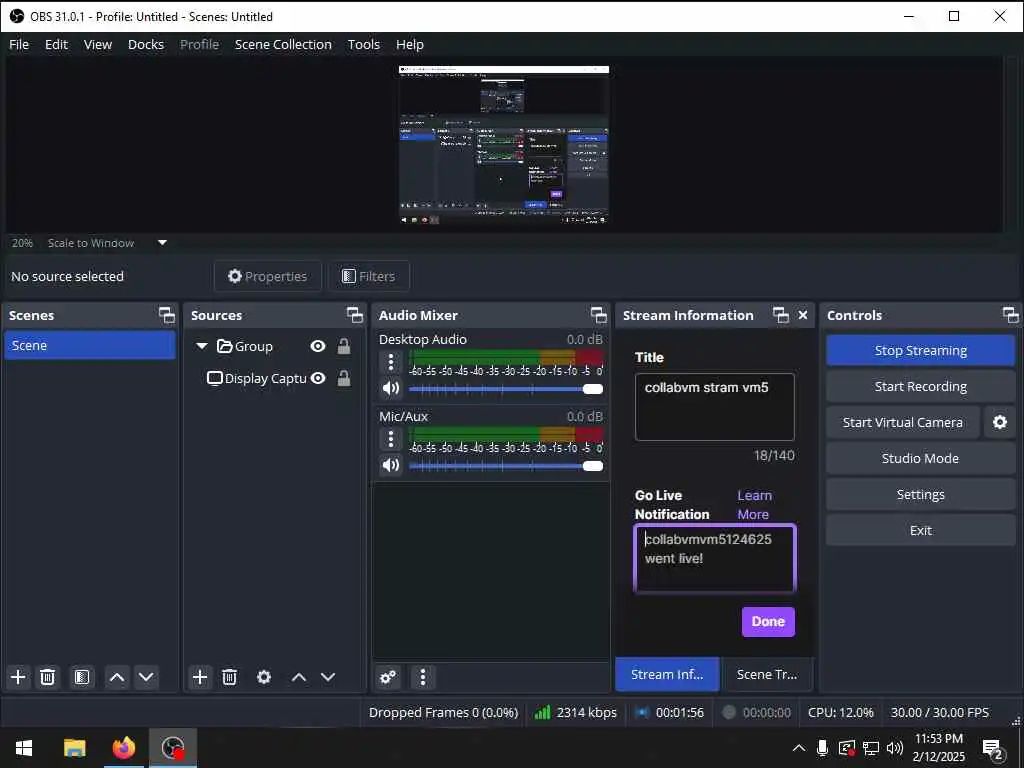1024x768 pixels.
Task: Open File Explorer from taskbar
Action: coord(74,748)
